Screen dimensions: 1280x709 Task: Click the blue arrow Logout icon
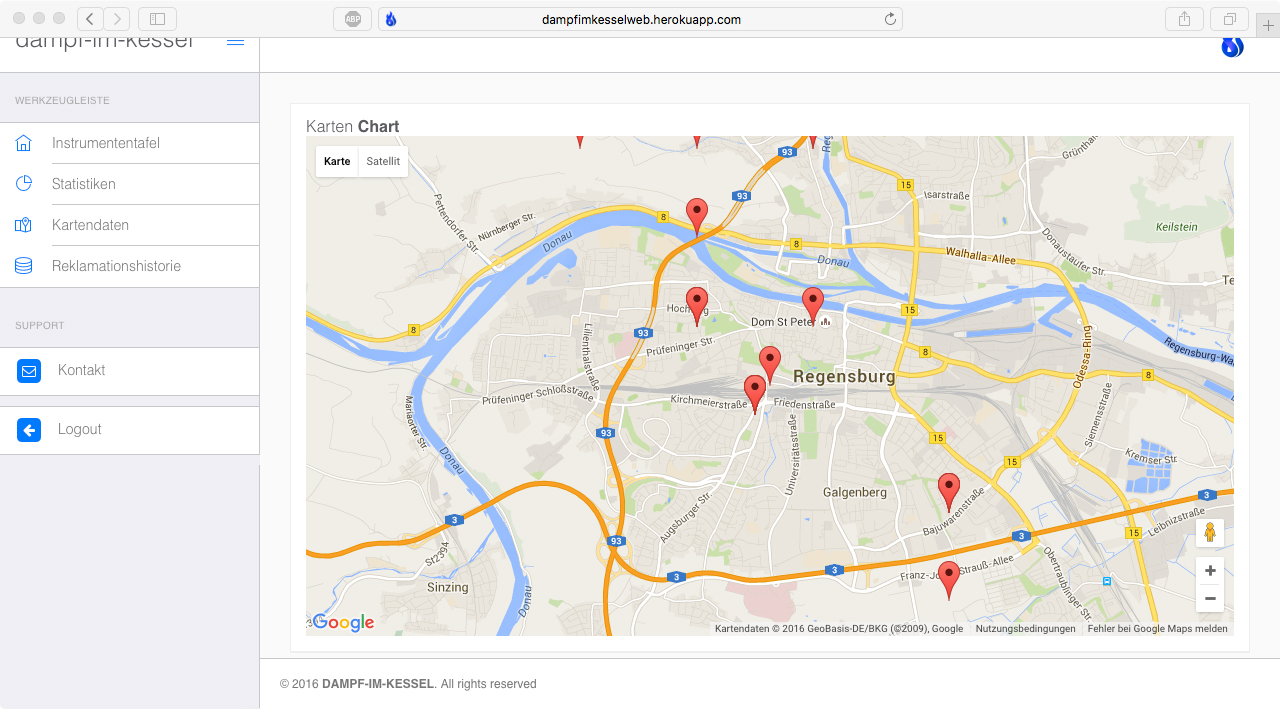[29, 430]
